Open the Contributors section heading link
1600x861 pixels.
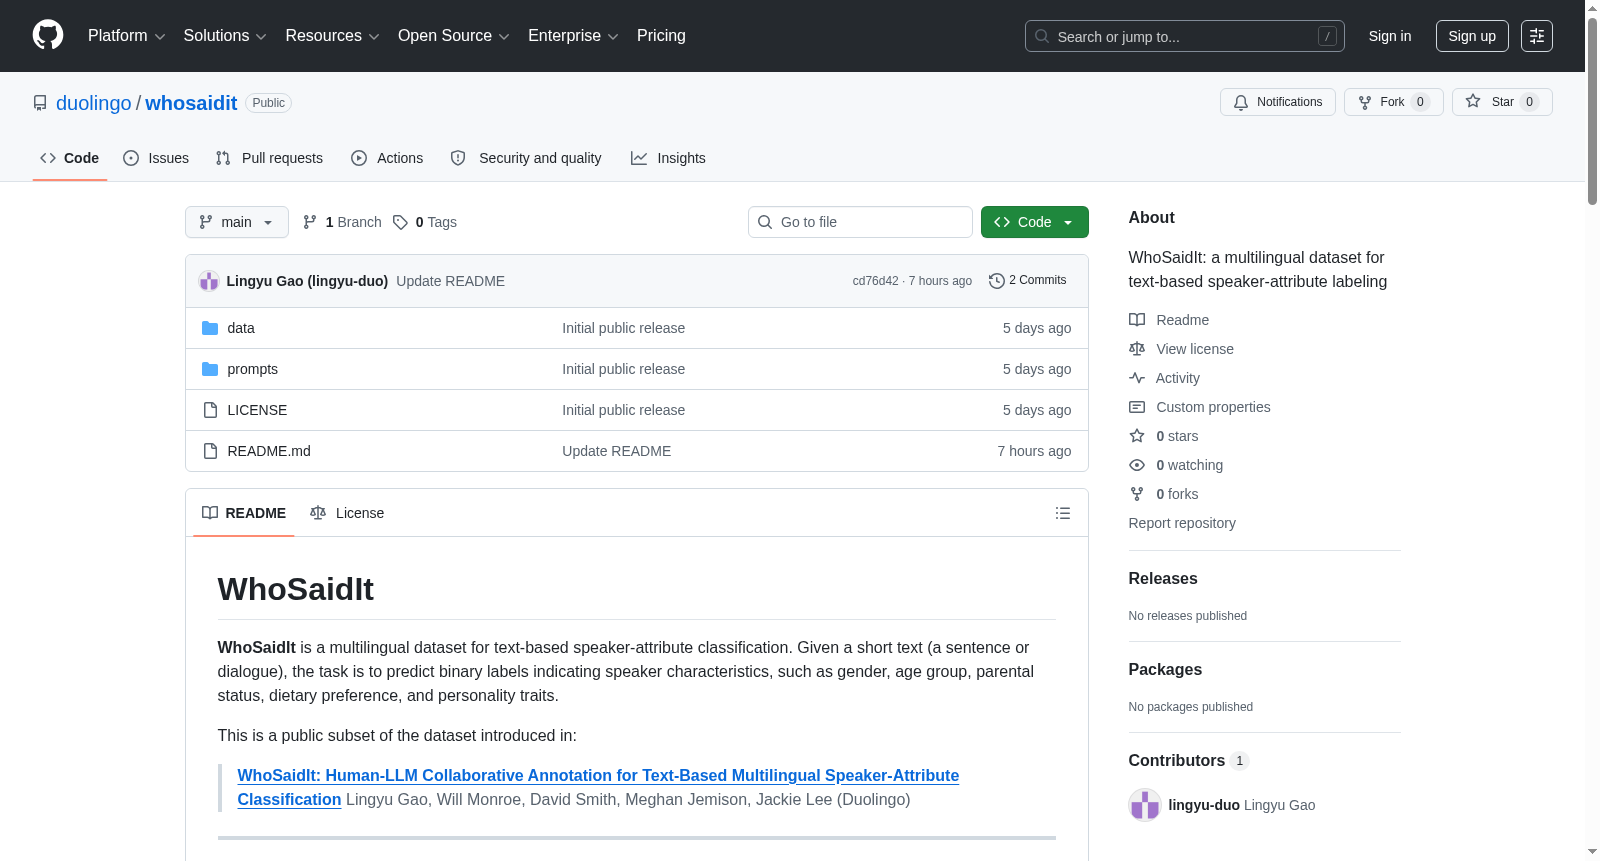coord(1189,761)
